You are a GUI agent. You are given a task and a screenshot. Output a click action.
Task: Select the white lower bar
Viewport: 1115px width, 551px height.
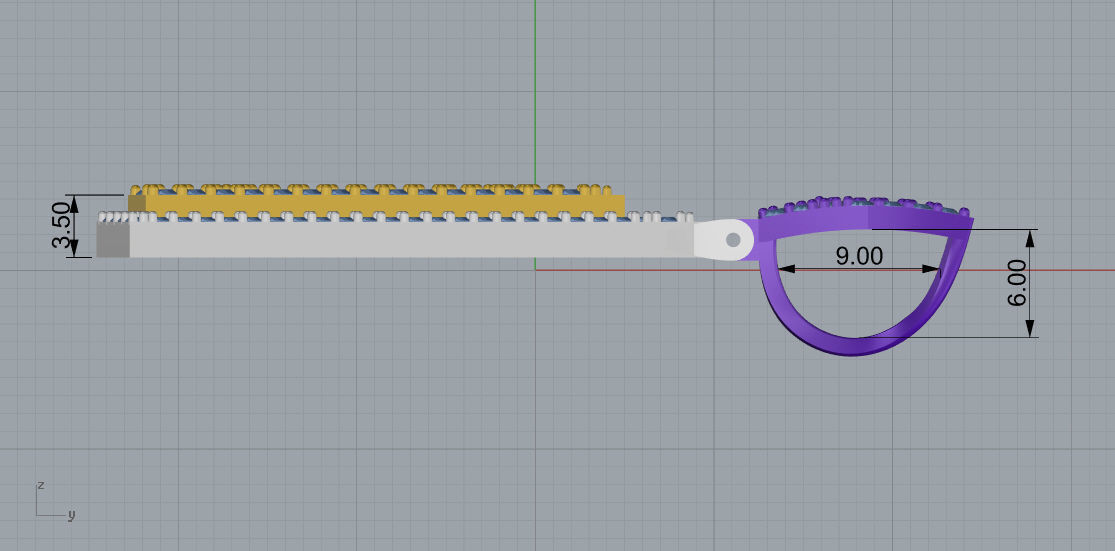395,238
